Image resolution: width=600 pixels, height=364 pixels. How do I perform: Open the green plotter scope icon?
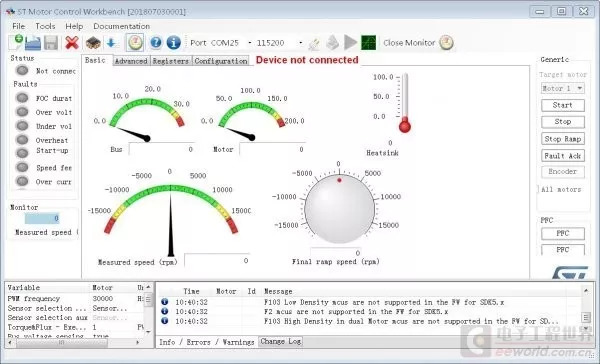point(368,42)
